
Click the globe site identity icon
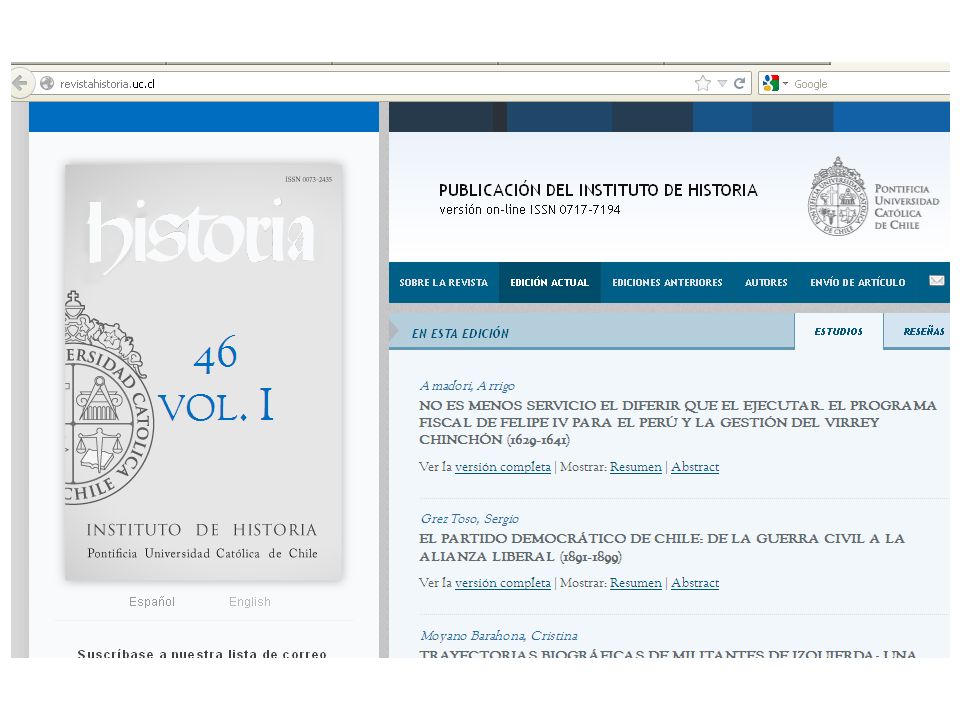pyautogui.click(x=47, y=83)
